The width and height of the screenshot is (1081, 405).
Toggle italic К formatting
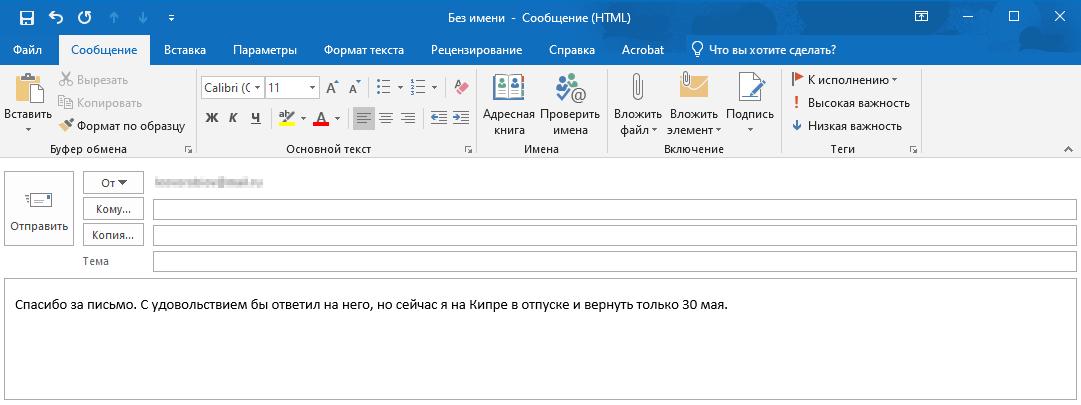pyautogui.click(x=233, y=118)
